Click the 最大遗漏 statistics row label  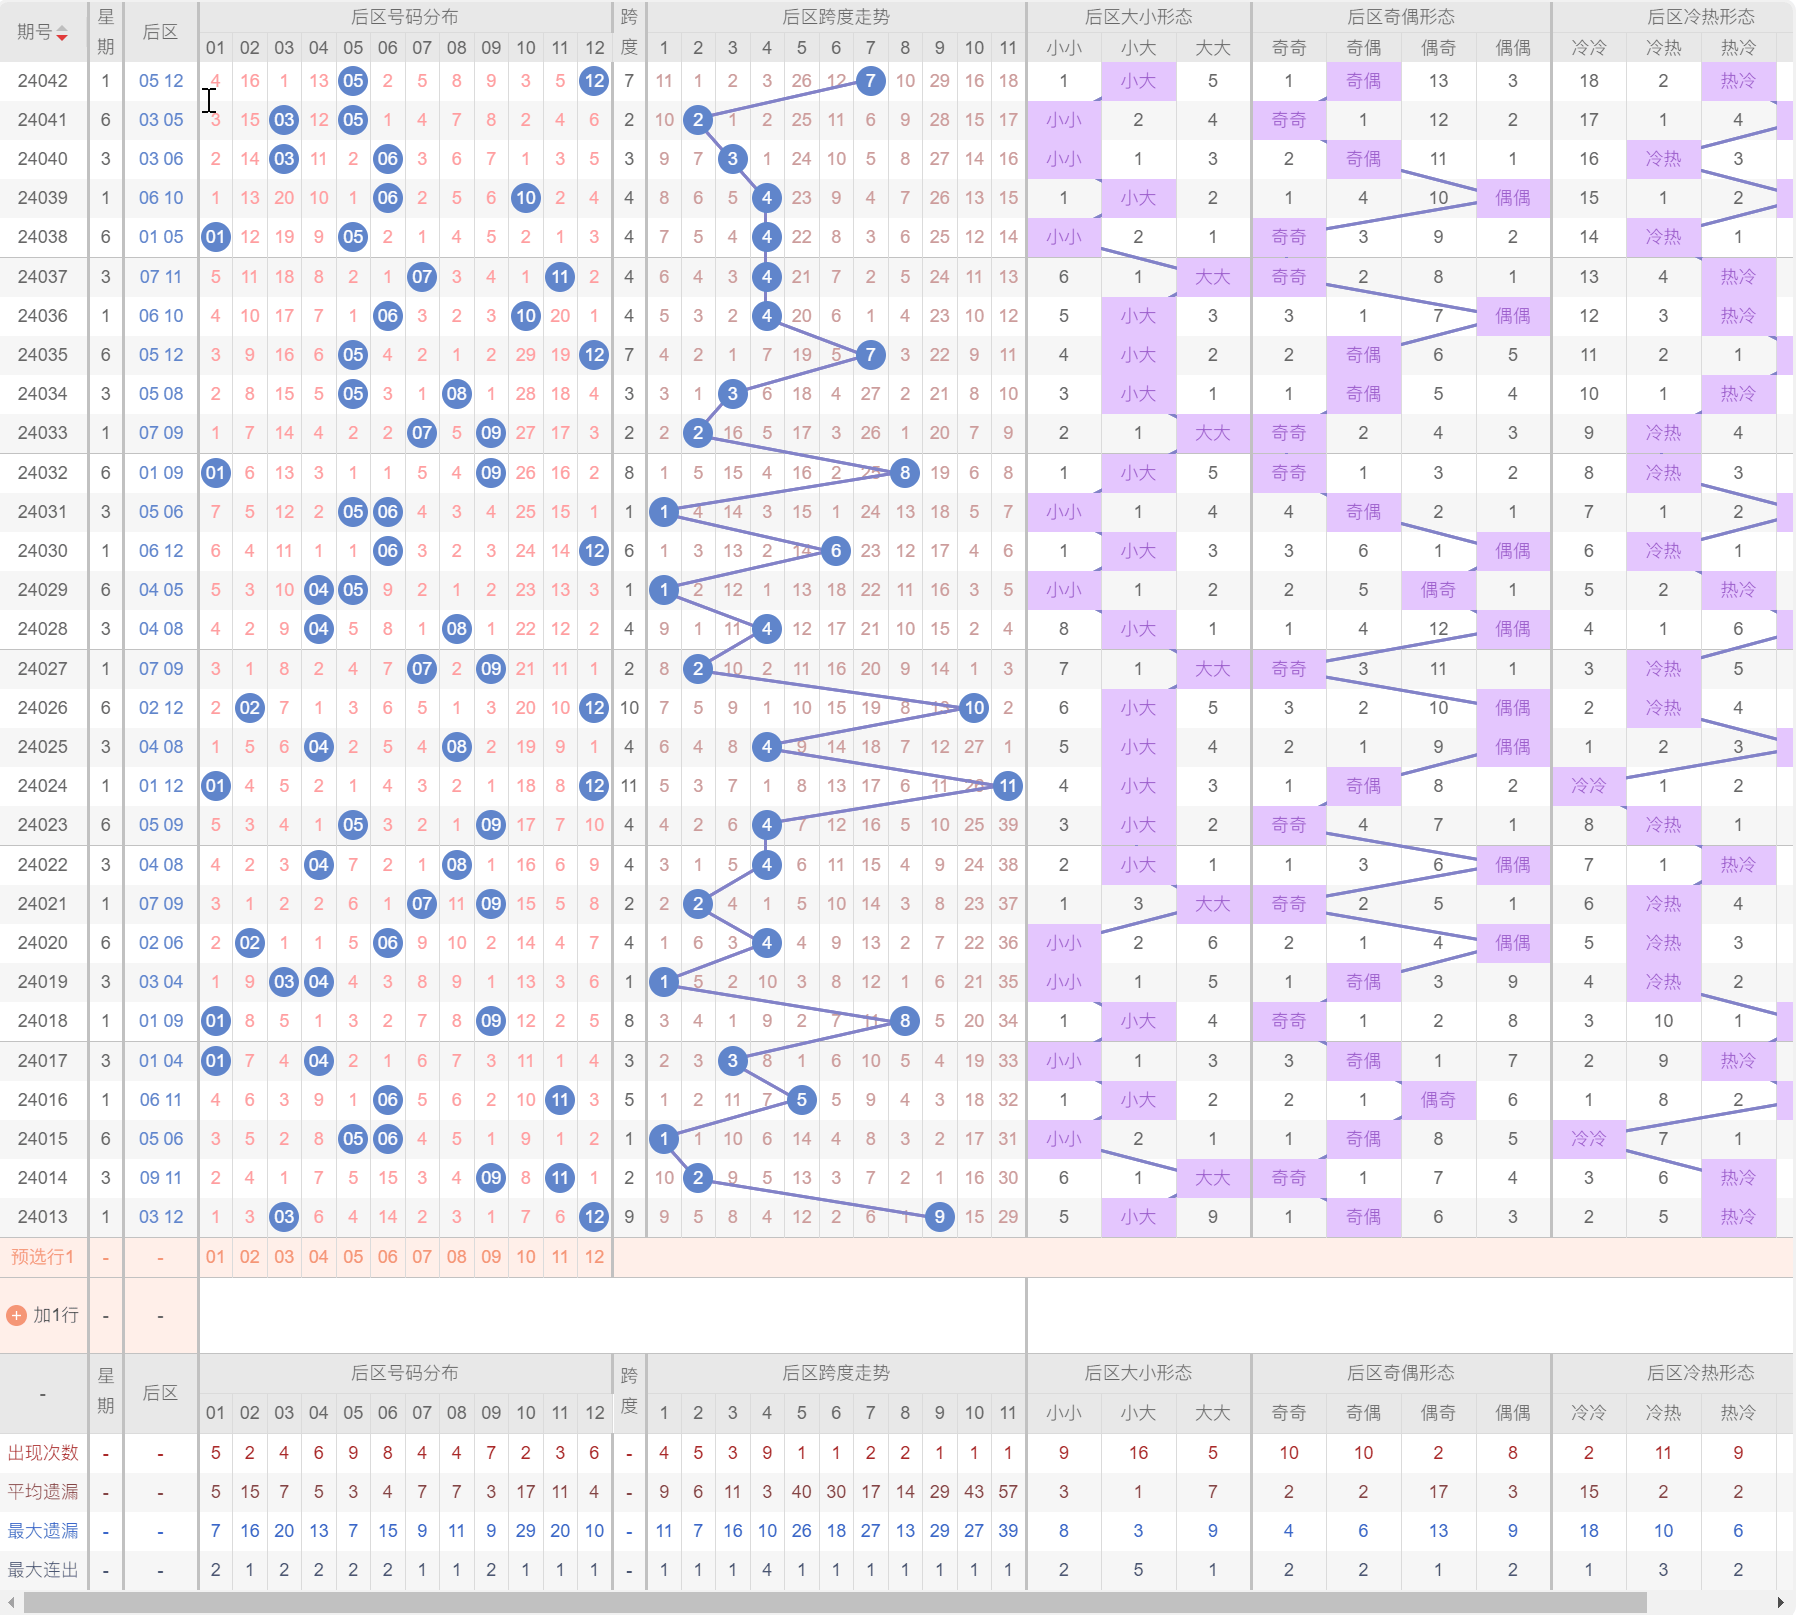tap(43, 1531)
